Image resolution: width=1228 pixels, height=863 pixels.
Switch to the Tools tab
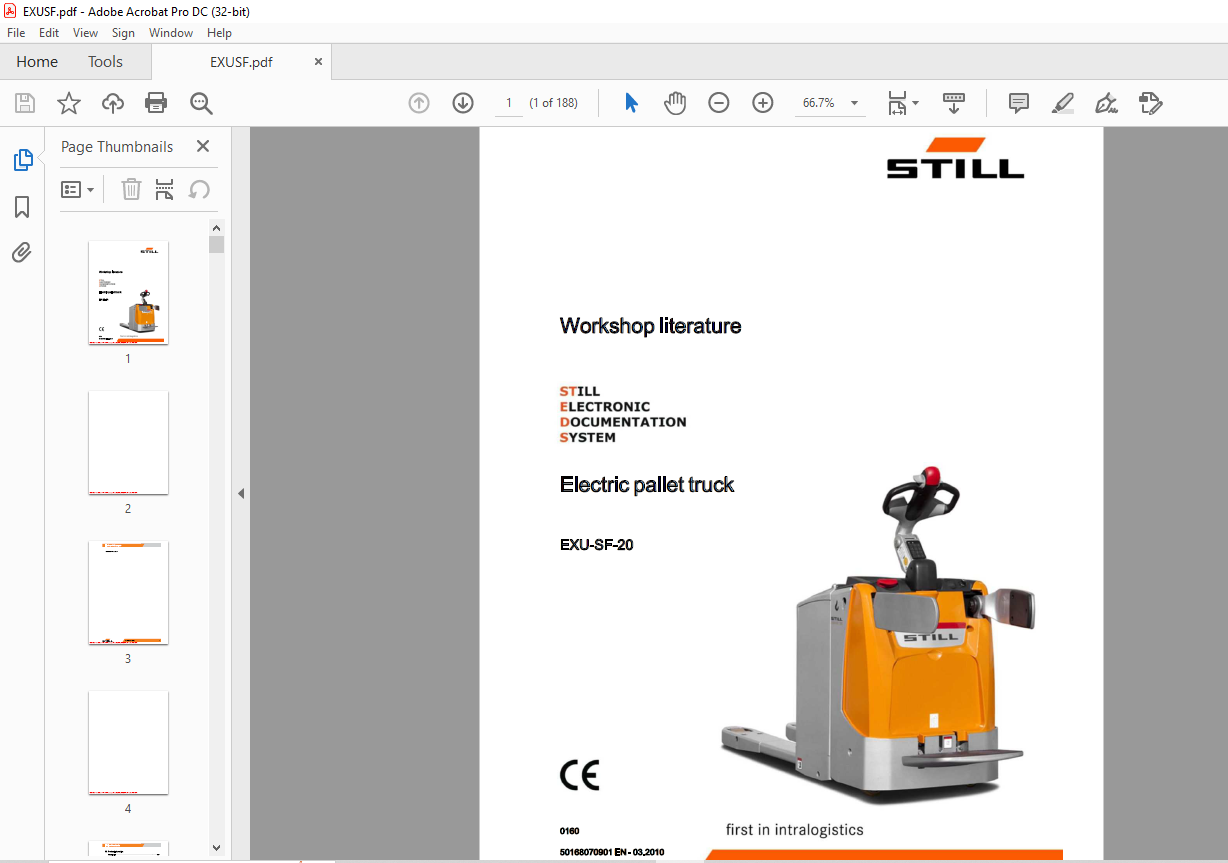(x=105, y=62)
